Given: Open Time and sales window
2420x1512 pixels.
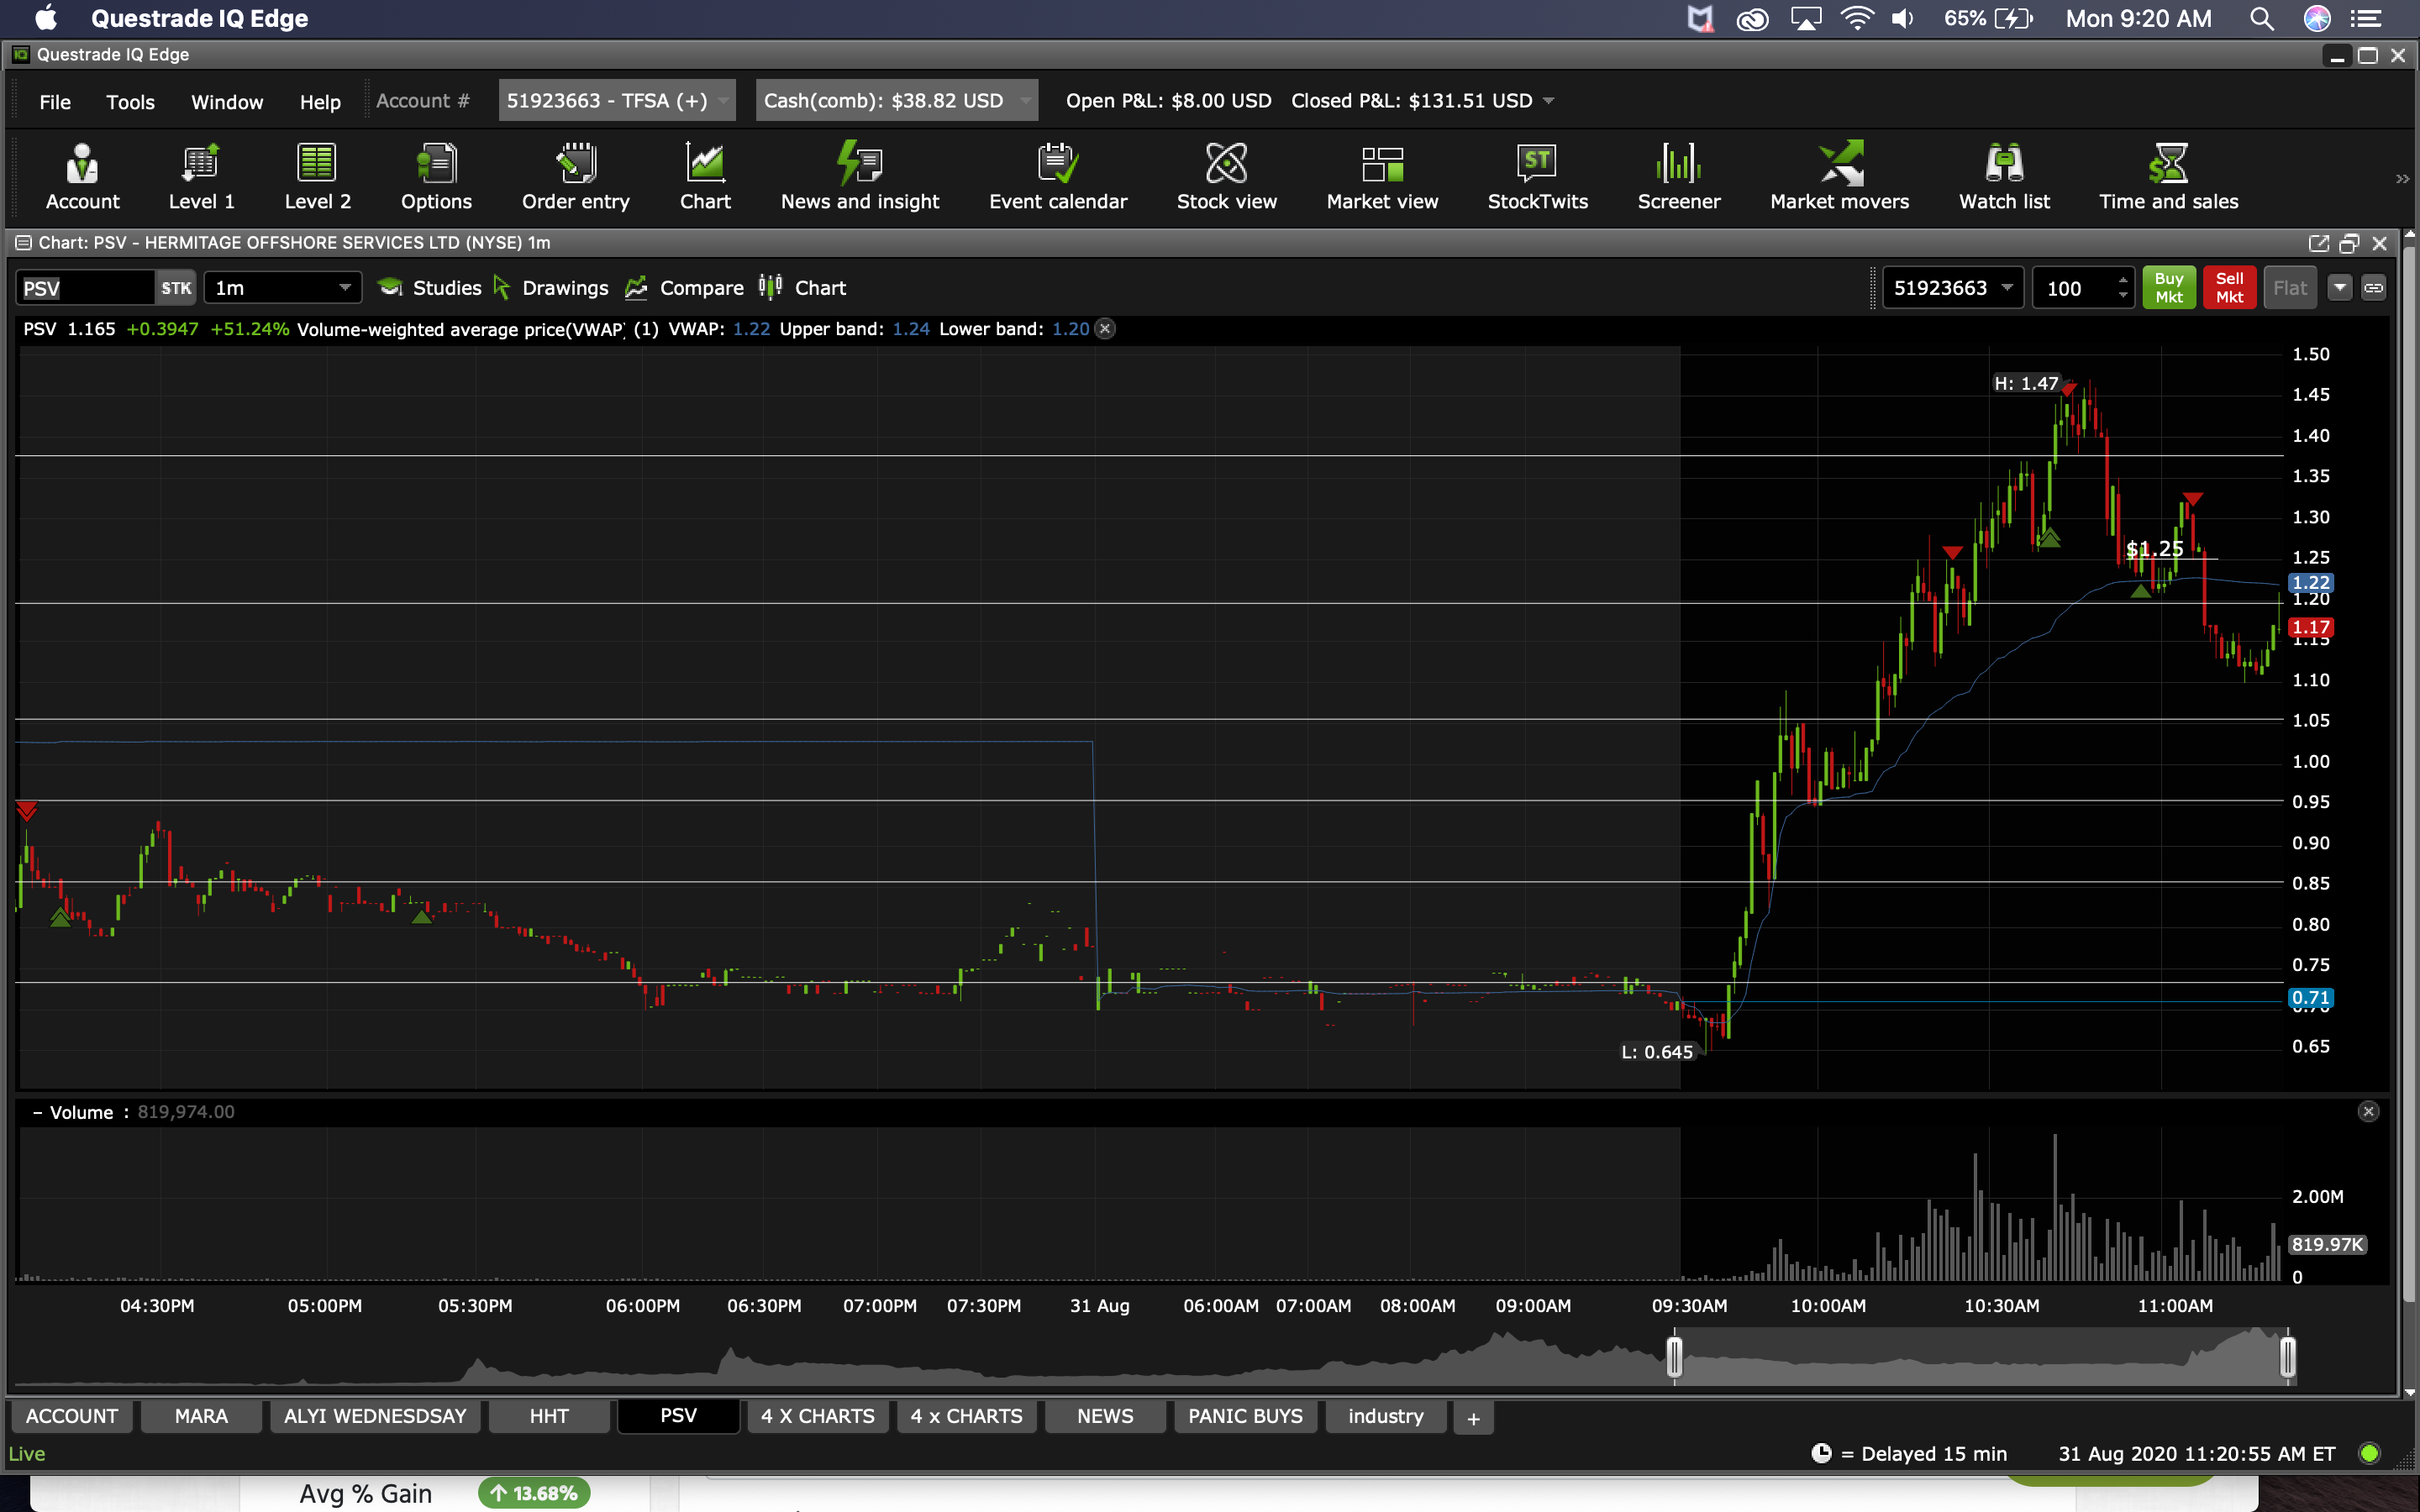Looking at the screenshot, I should 2168,176.
